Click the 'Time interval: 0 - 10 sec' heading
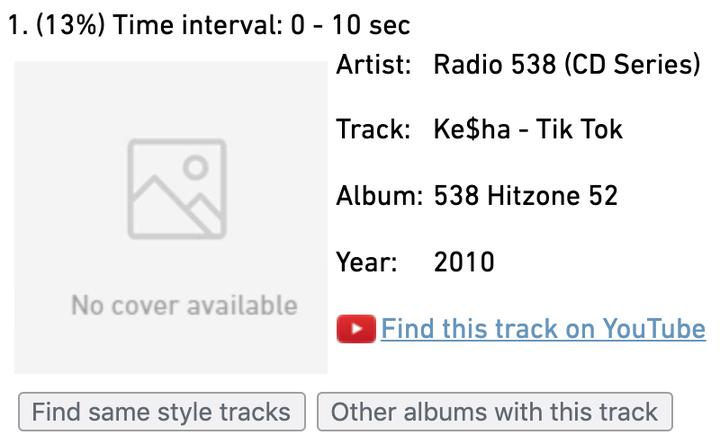Image resolution: width=720 pixels, height=444 pixels. coord(262,25)
